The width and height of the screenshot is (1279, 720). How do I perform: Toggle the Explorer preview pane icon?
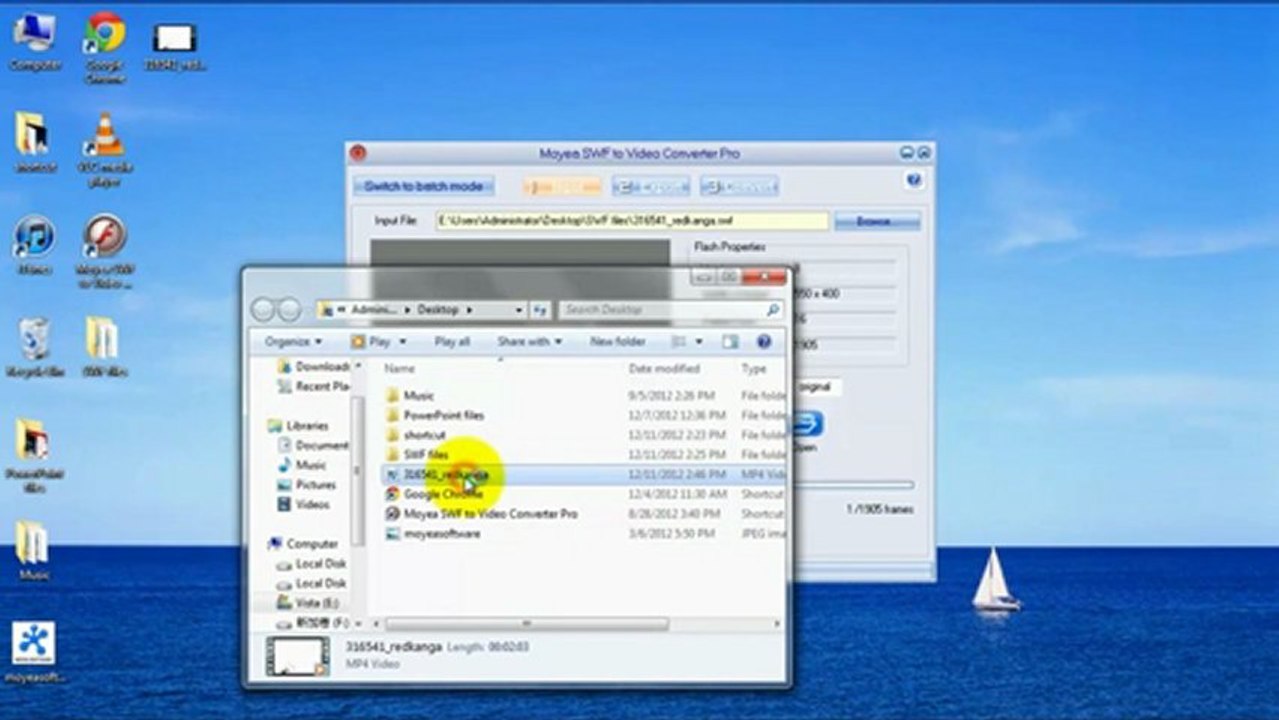click(x=731, y=342)
